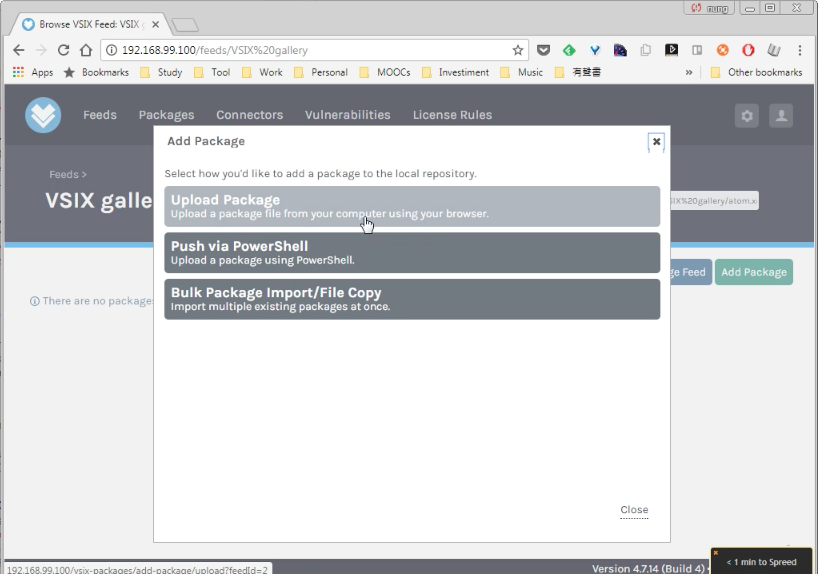This screenshot has height=574, width=818.
Task: Open the Music bookmarks folder
Action: pos(522,72)
